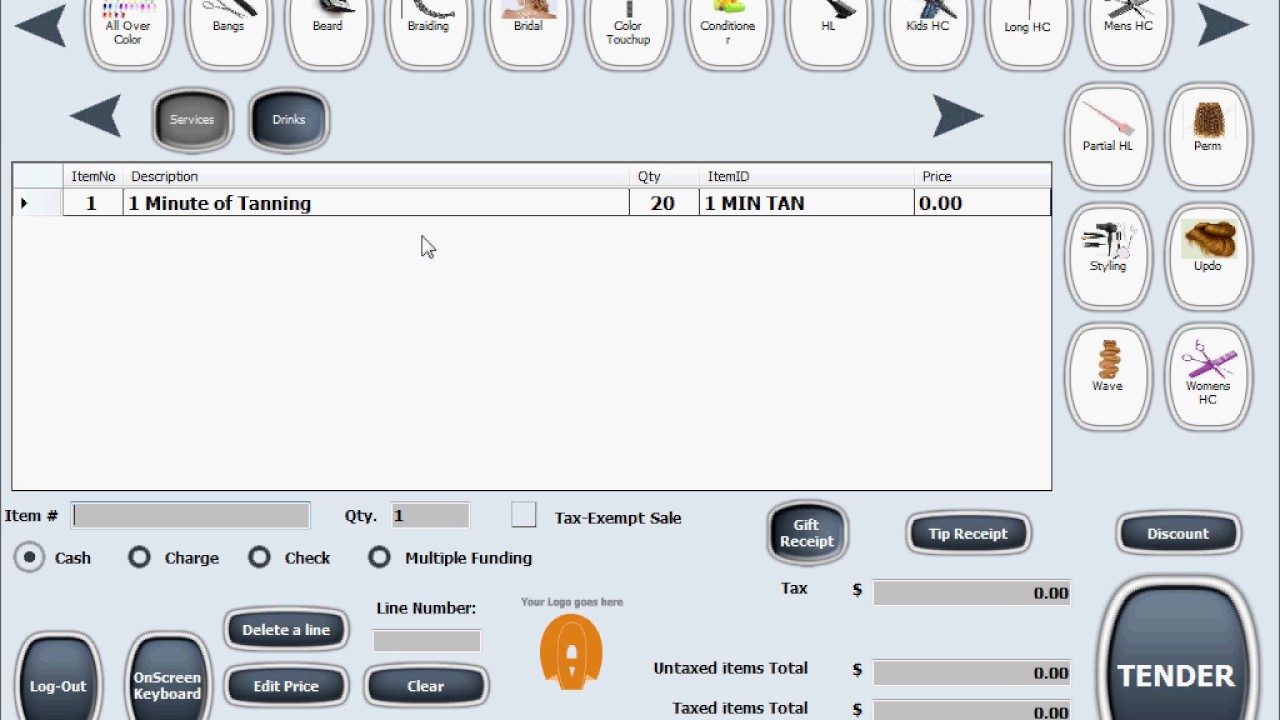
Task: Tick the Tax-Exempt Sale checkbox
Action: pyautogui.click(x=524, y=515)
